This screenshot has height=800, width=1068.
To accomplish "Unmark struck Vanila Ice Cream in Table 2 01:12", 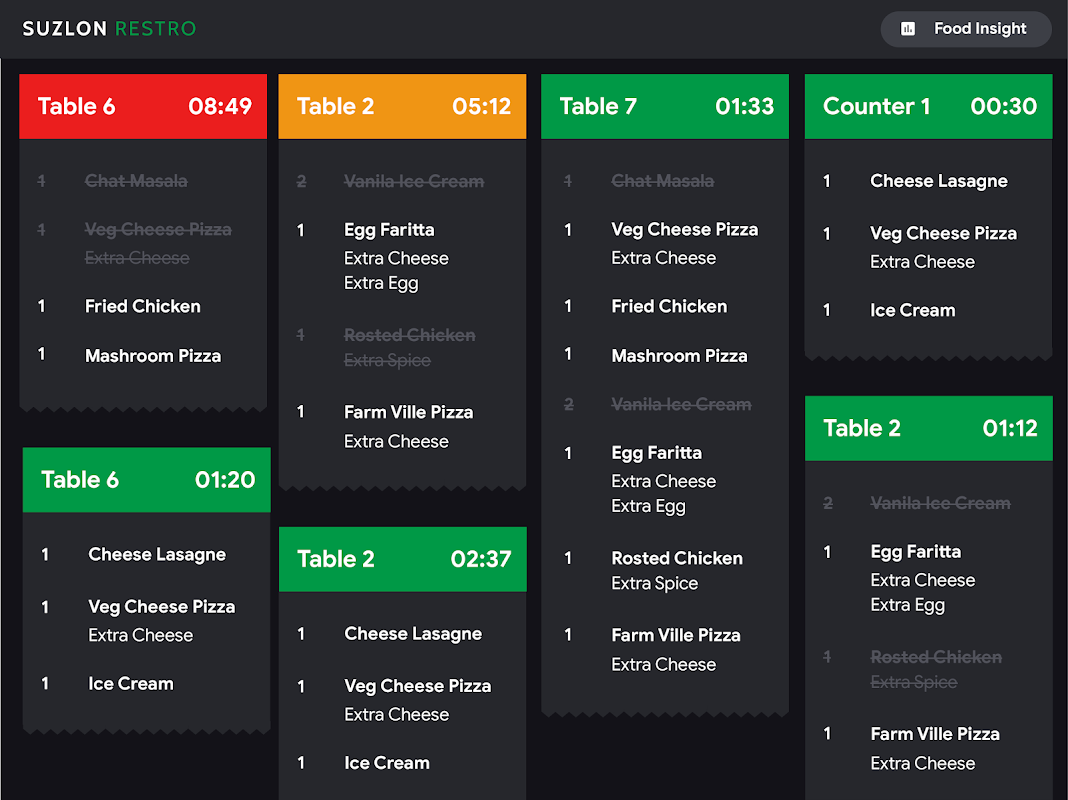I will click(940, 503).
